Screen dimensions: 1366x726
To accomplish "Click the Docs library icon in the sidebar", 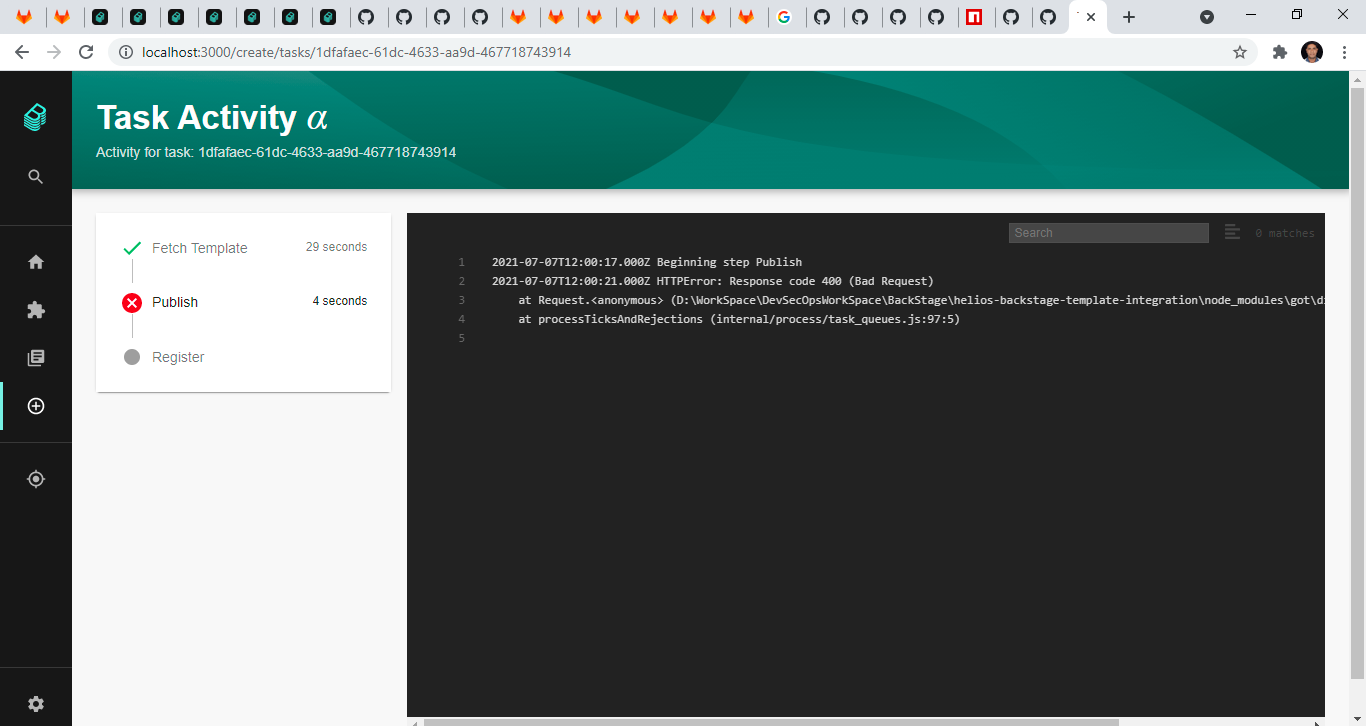I will click(35, 357).
